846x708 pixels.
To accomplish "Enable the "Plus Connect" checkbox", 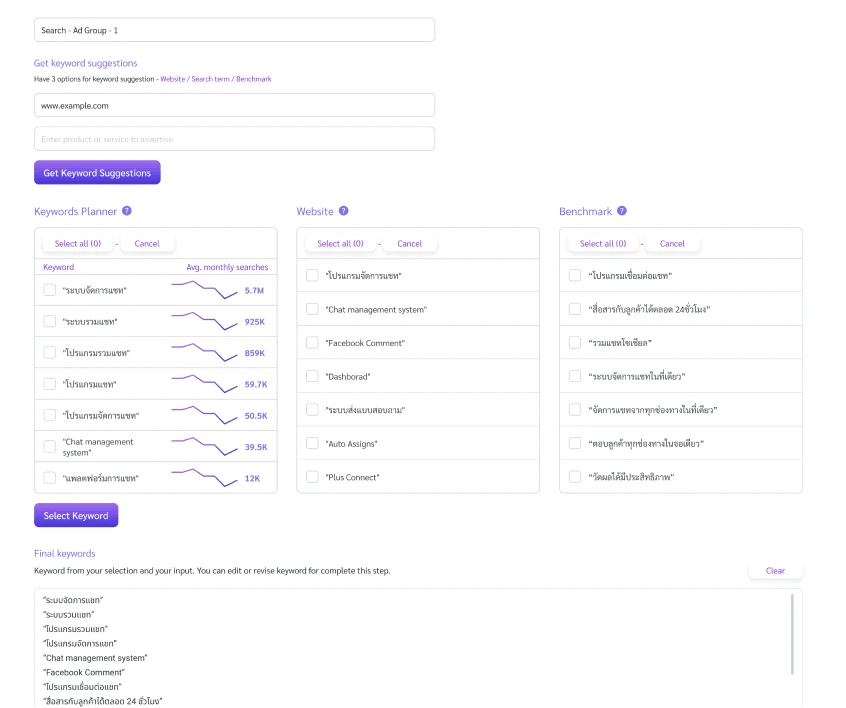I will (x=313, y=477).
